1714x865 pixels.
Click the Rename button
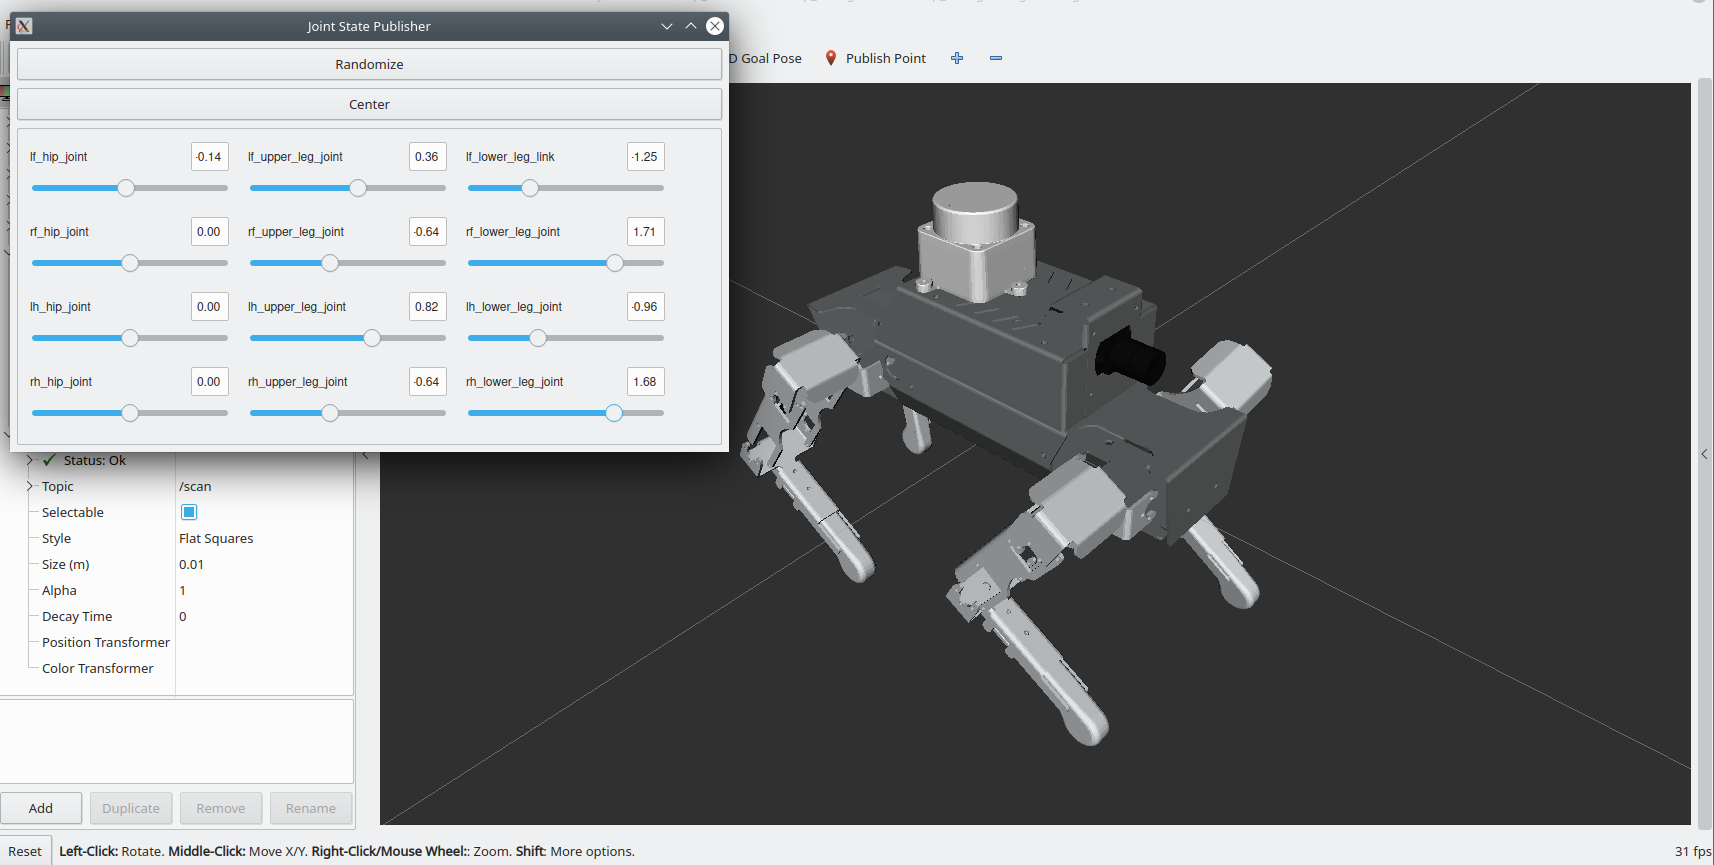[x=311, y=808]
